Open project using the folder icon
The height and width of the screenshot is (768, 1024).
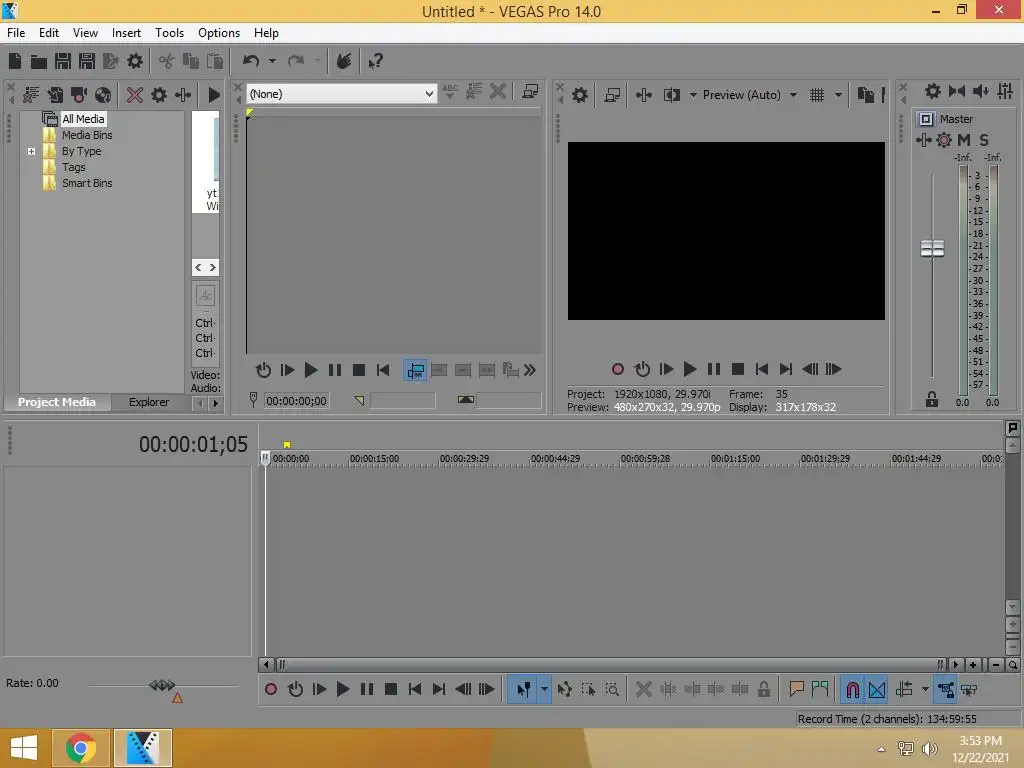click(x=39, y=61)
